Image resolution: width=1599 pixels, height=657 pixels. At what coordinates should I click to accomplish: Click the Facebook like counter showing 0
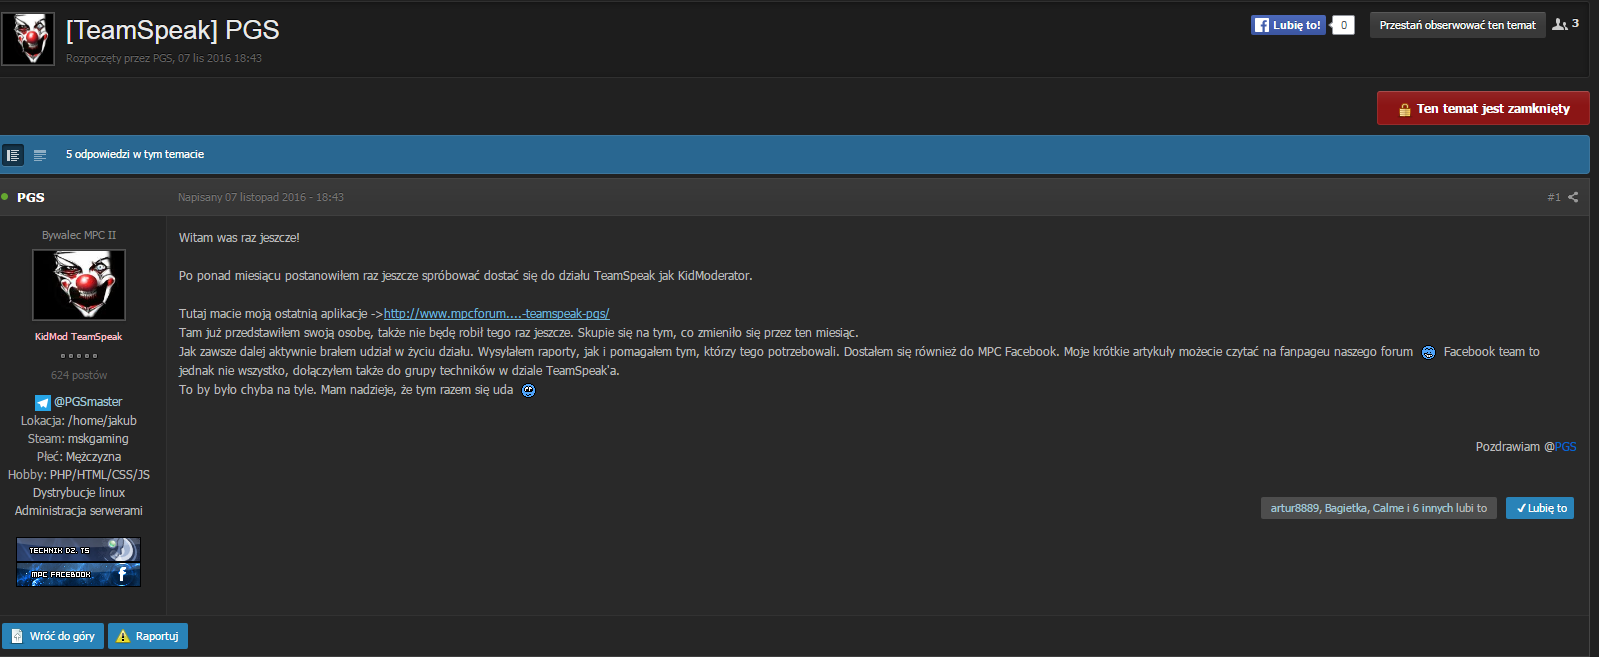click(1343, 25)
